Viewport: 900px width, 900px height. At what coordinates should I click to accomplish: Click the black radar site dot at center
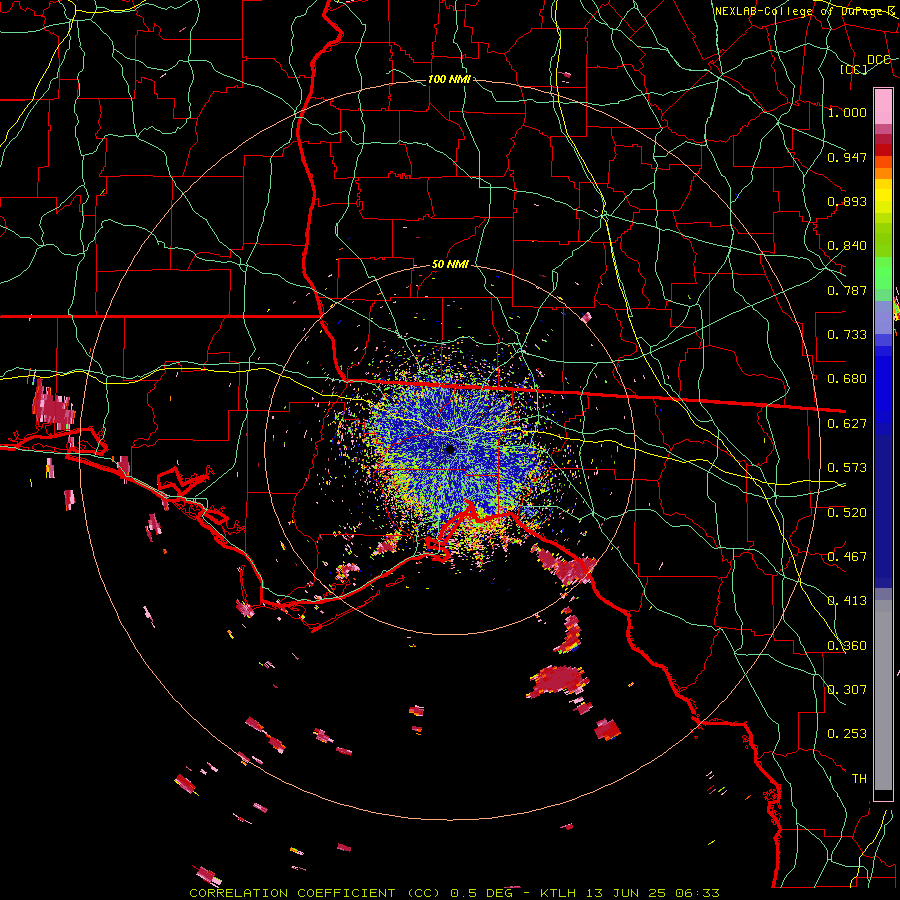point(451,449)
